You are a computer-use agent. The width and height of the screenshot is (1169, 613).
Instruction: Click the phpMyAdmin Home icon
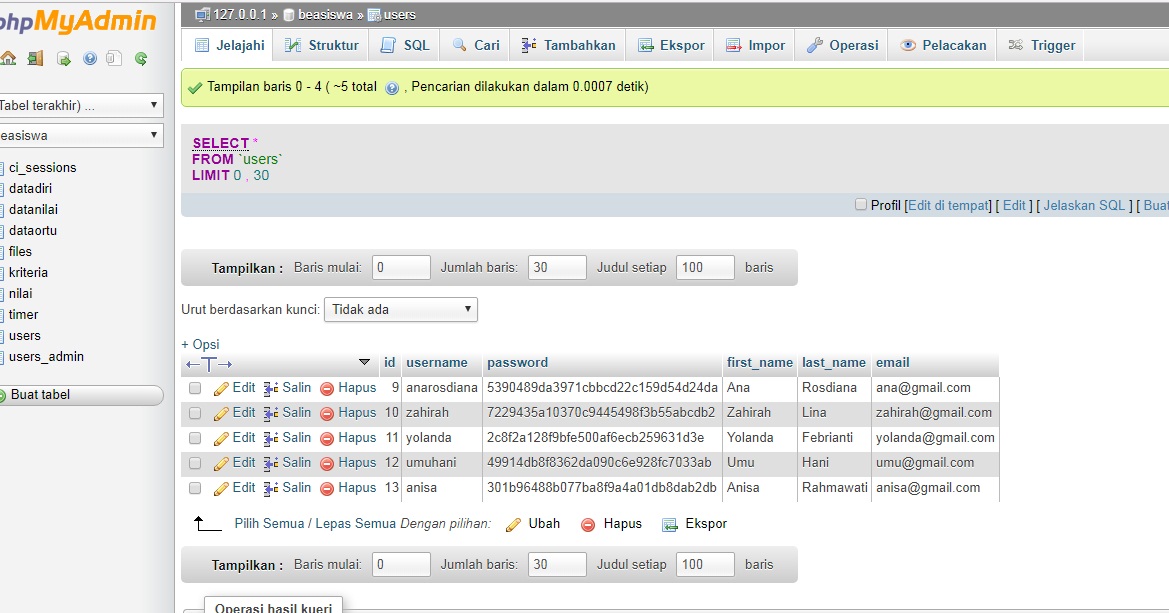click(x=8, y=58)
